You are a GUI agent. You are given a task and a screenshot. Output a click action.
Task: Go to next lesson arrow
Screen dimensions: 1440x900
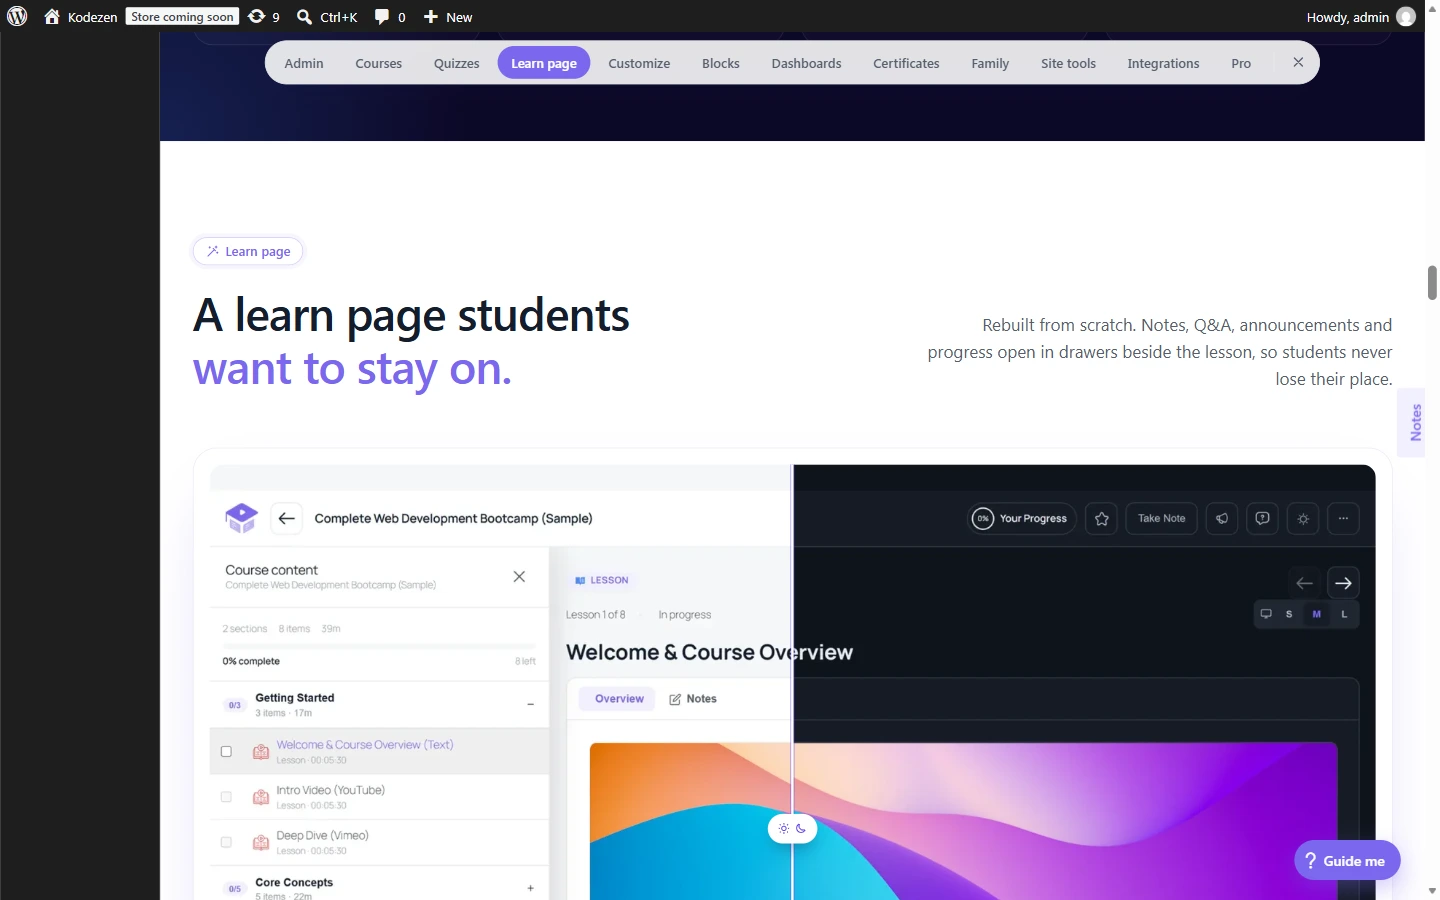[1344, 583]
